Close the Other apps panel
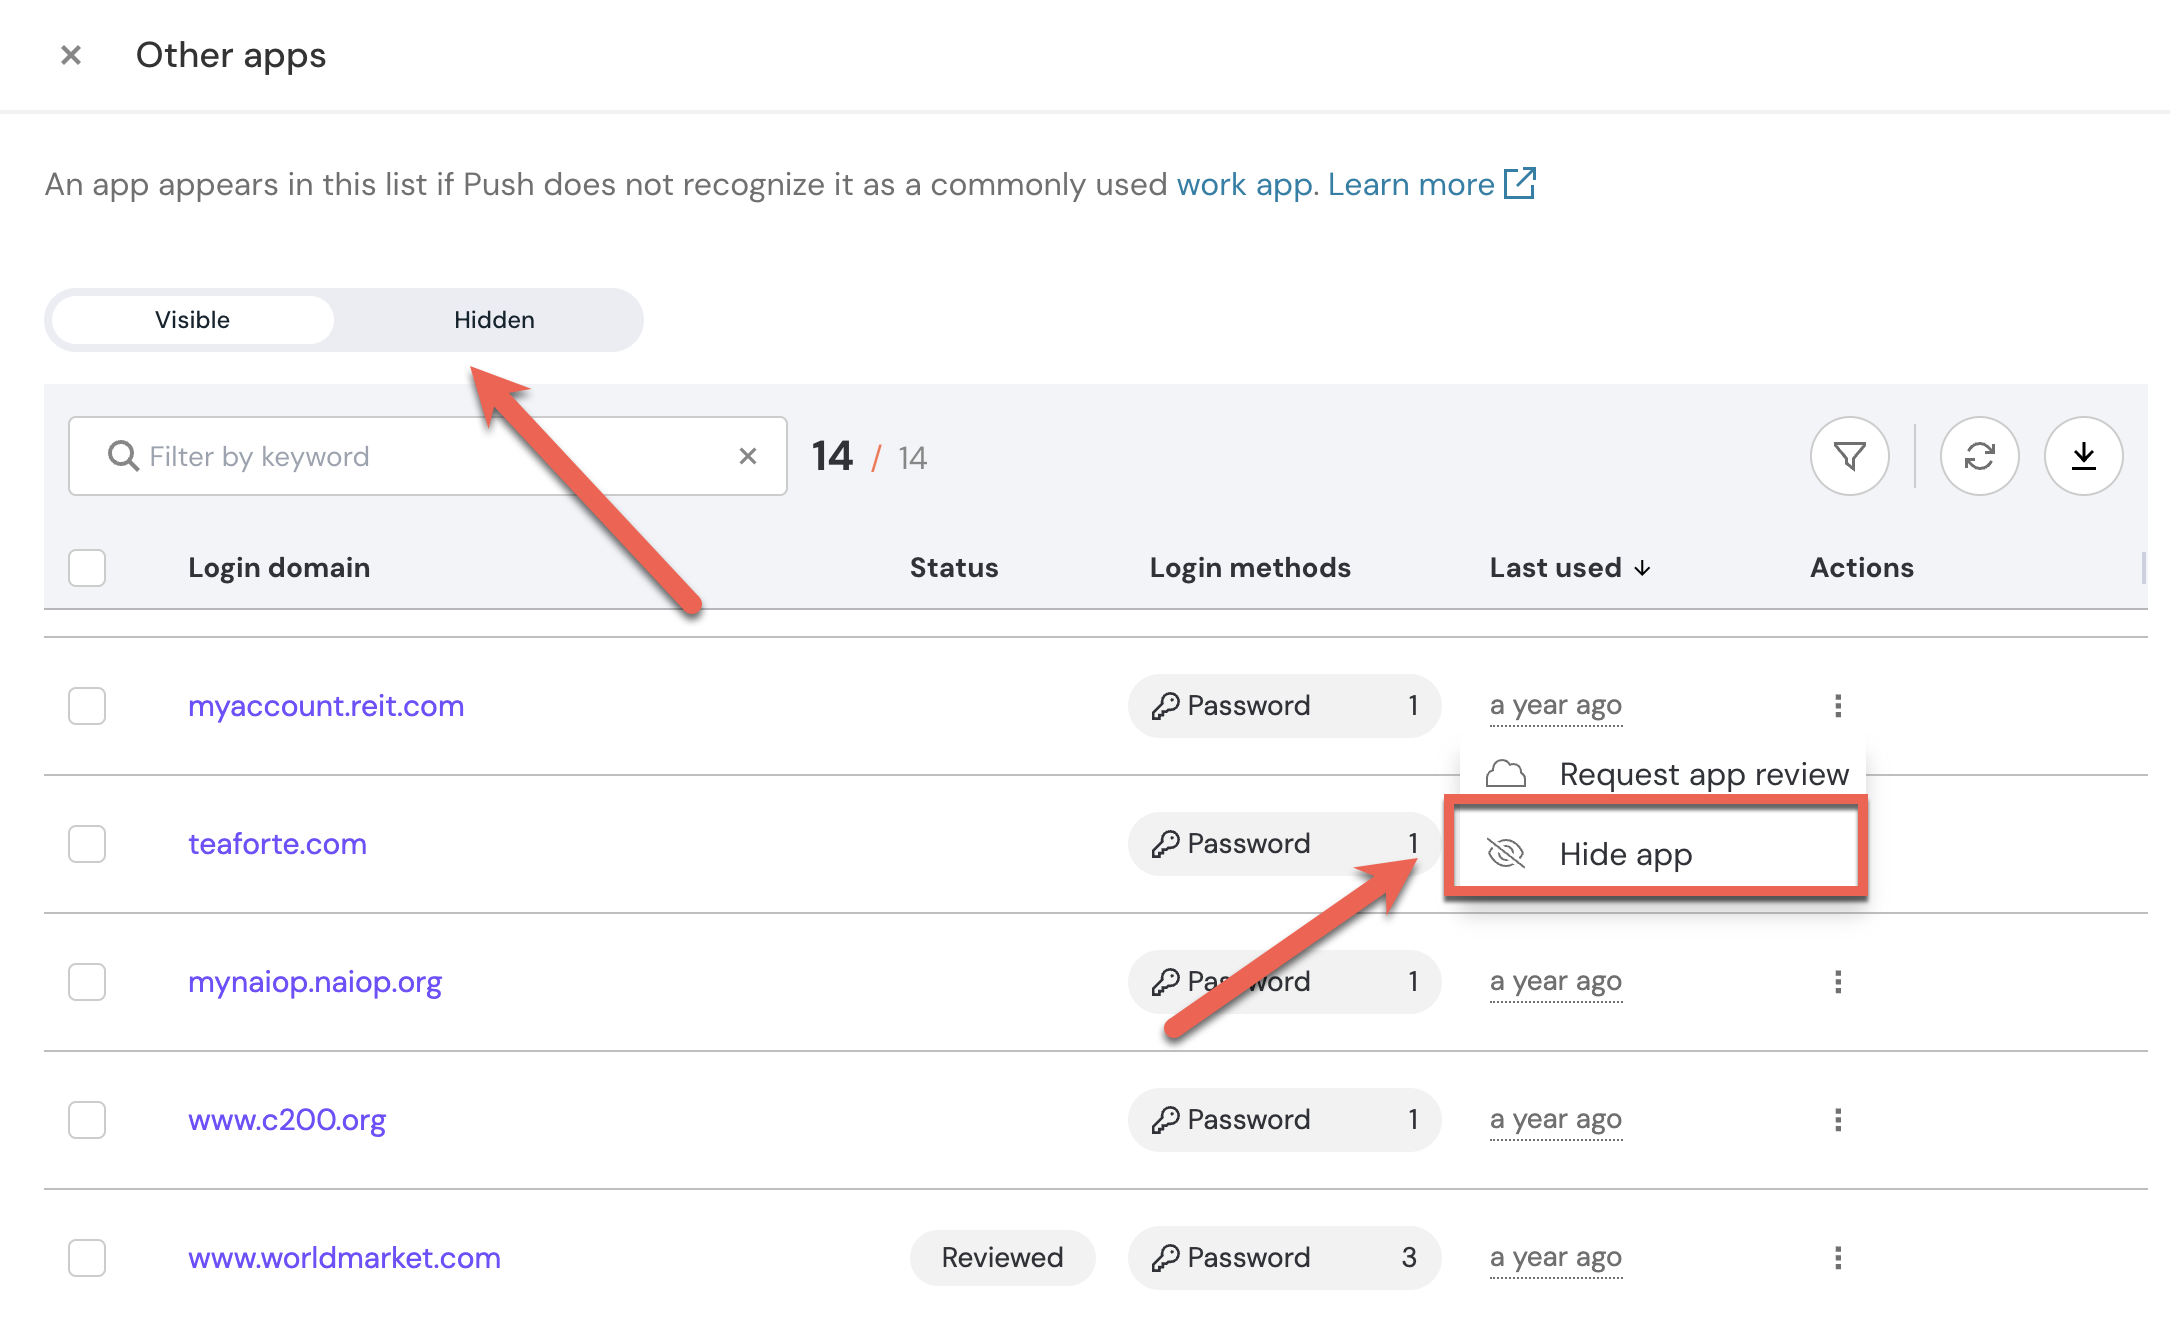 [71, 55]
